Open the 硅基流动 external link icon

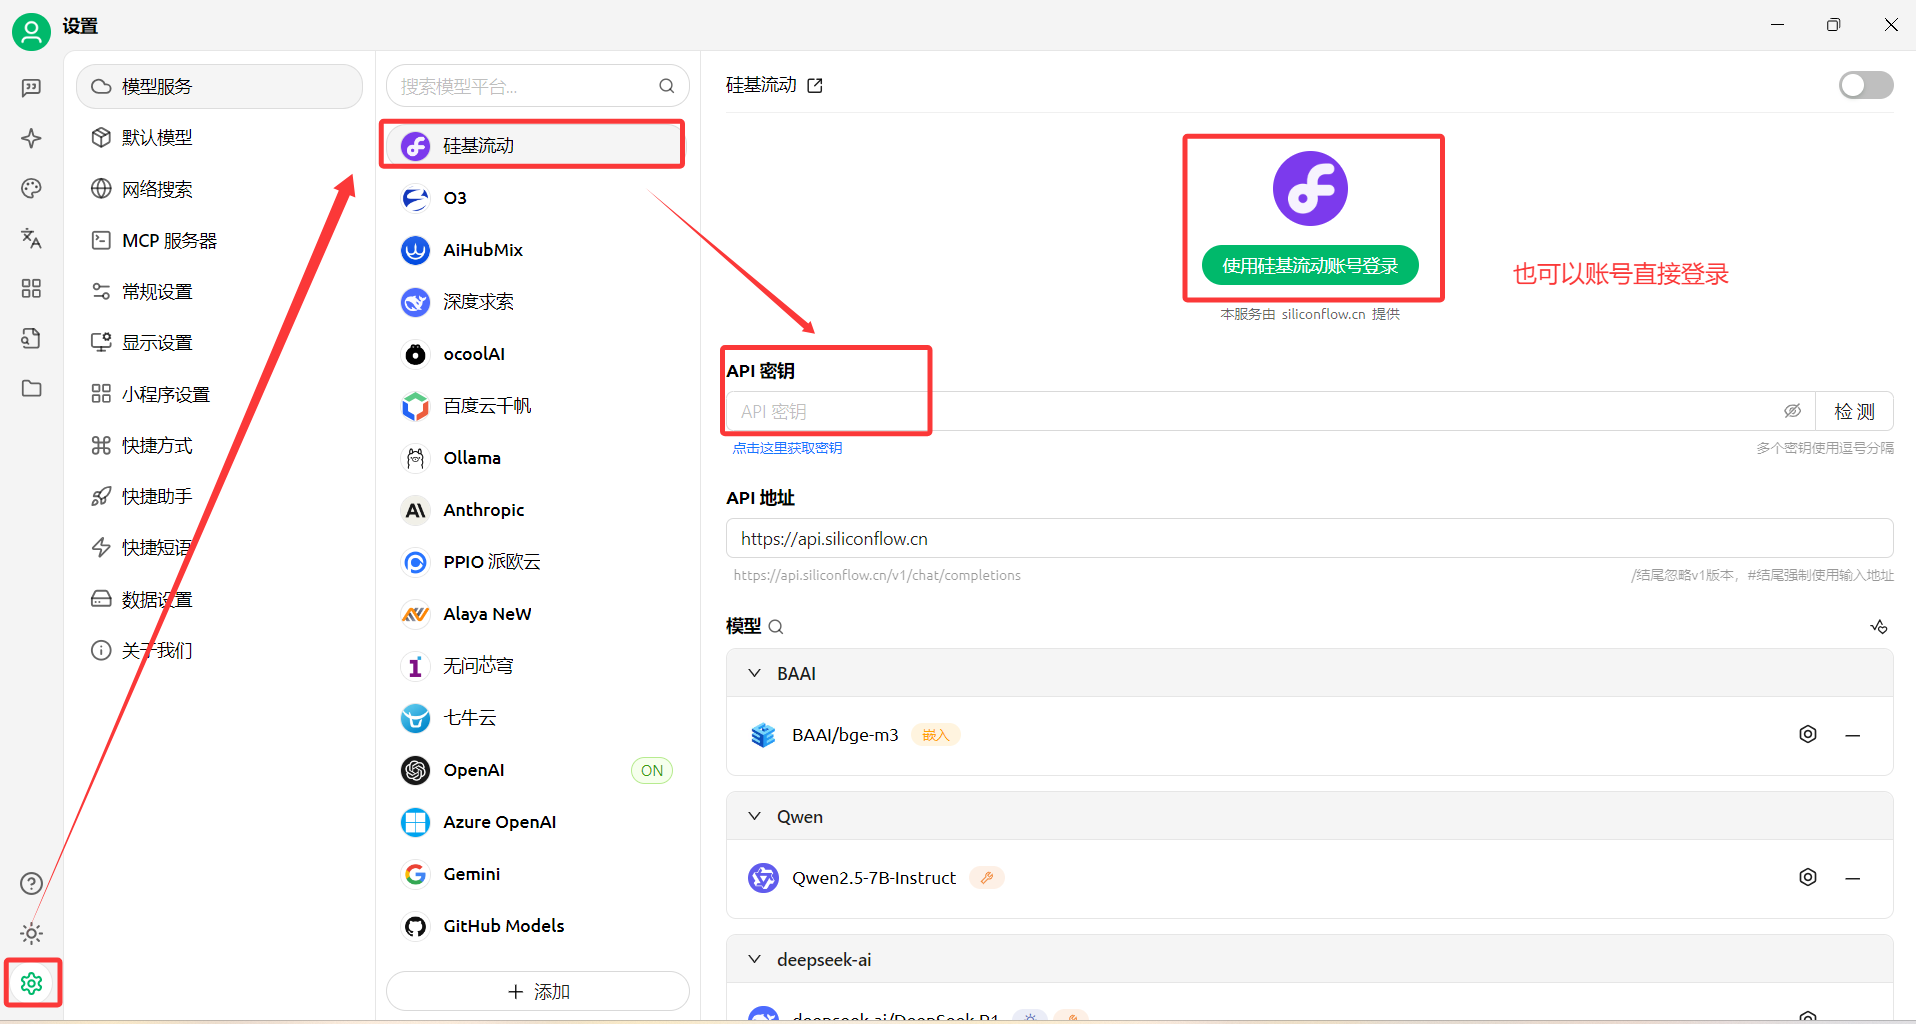[x=815, y=86]
